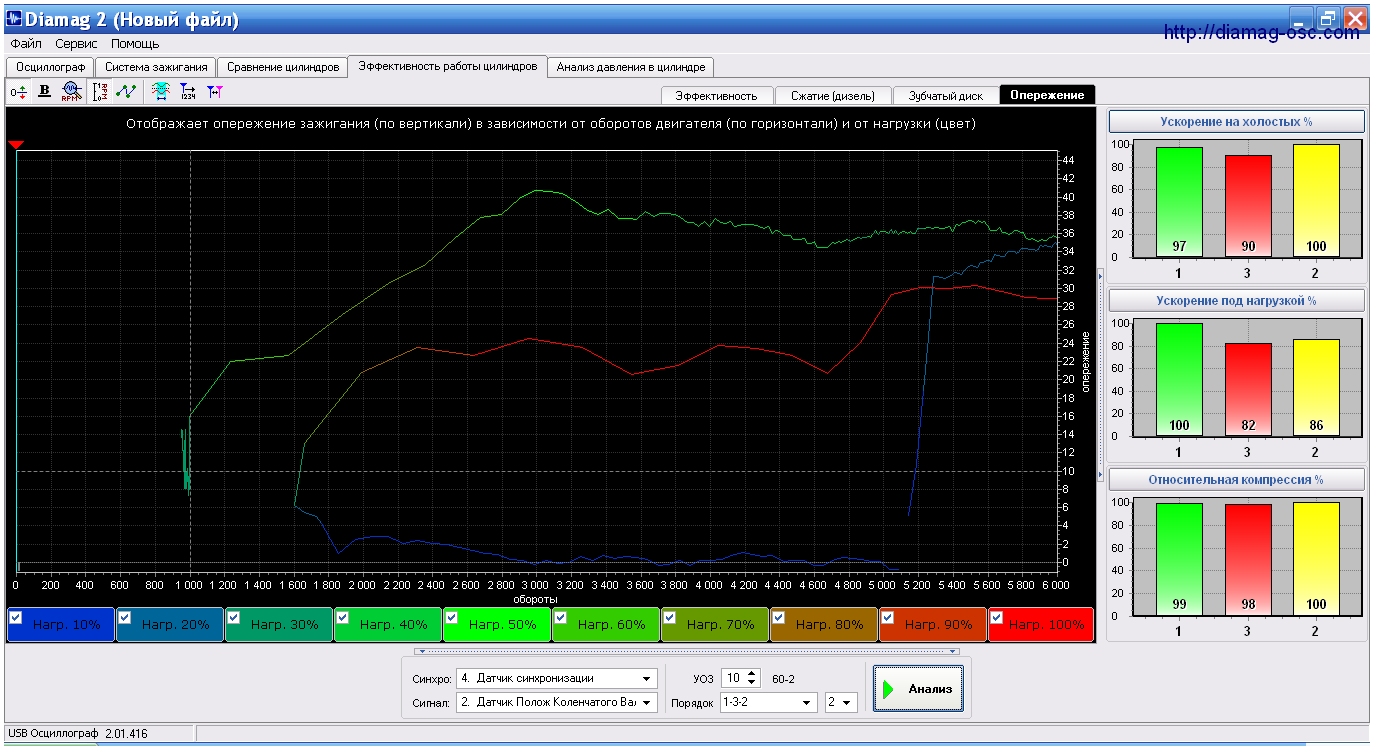Switch to the Анализ давления в цилиндре tab

coord(631,67)
